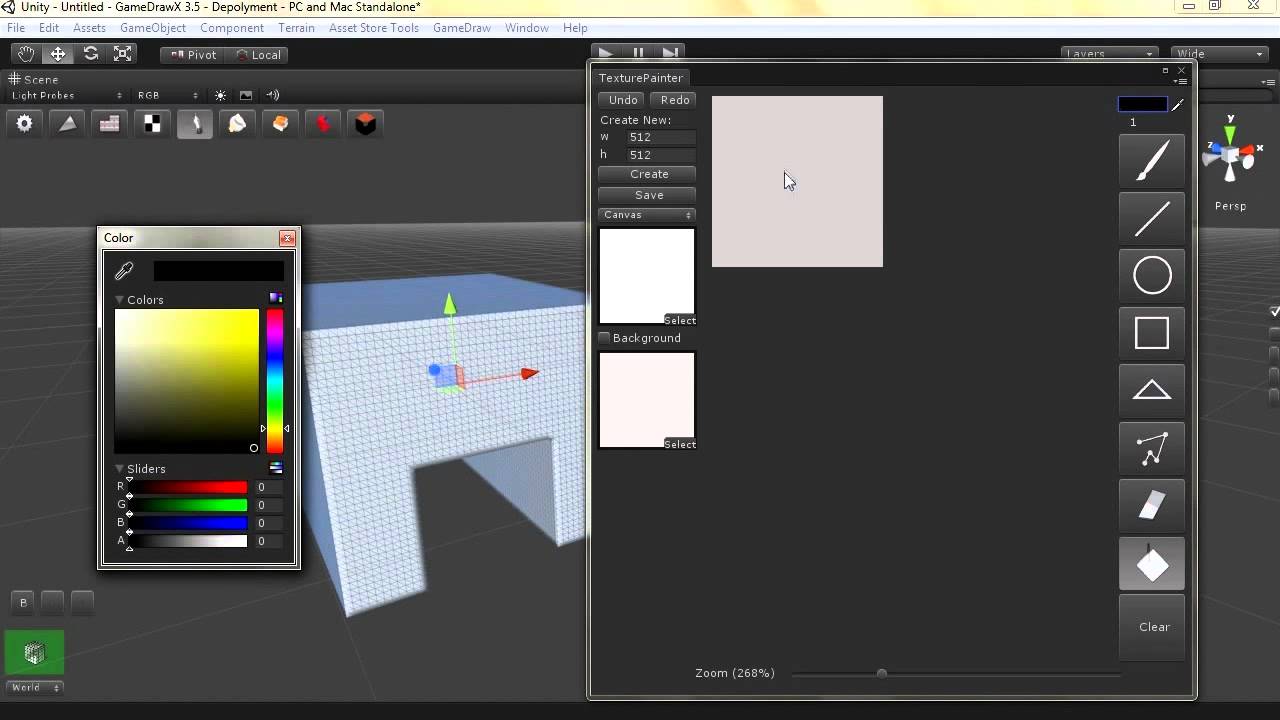Screen dimensions: 1280x720
Task: Select the Move transform tool
Action: point(58,54)
